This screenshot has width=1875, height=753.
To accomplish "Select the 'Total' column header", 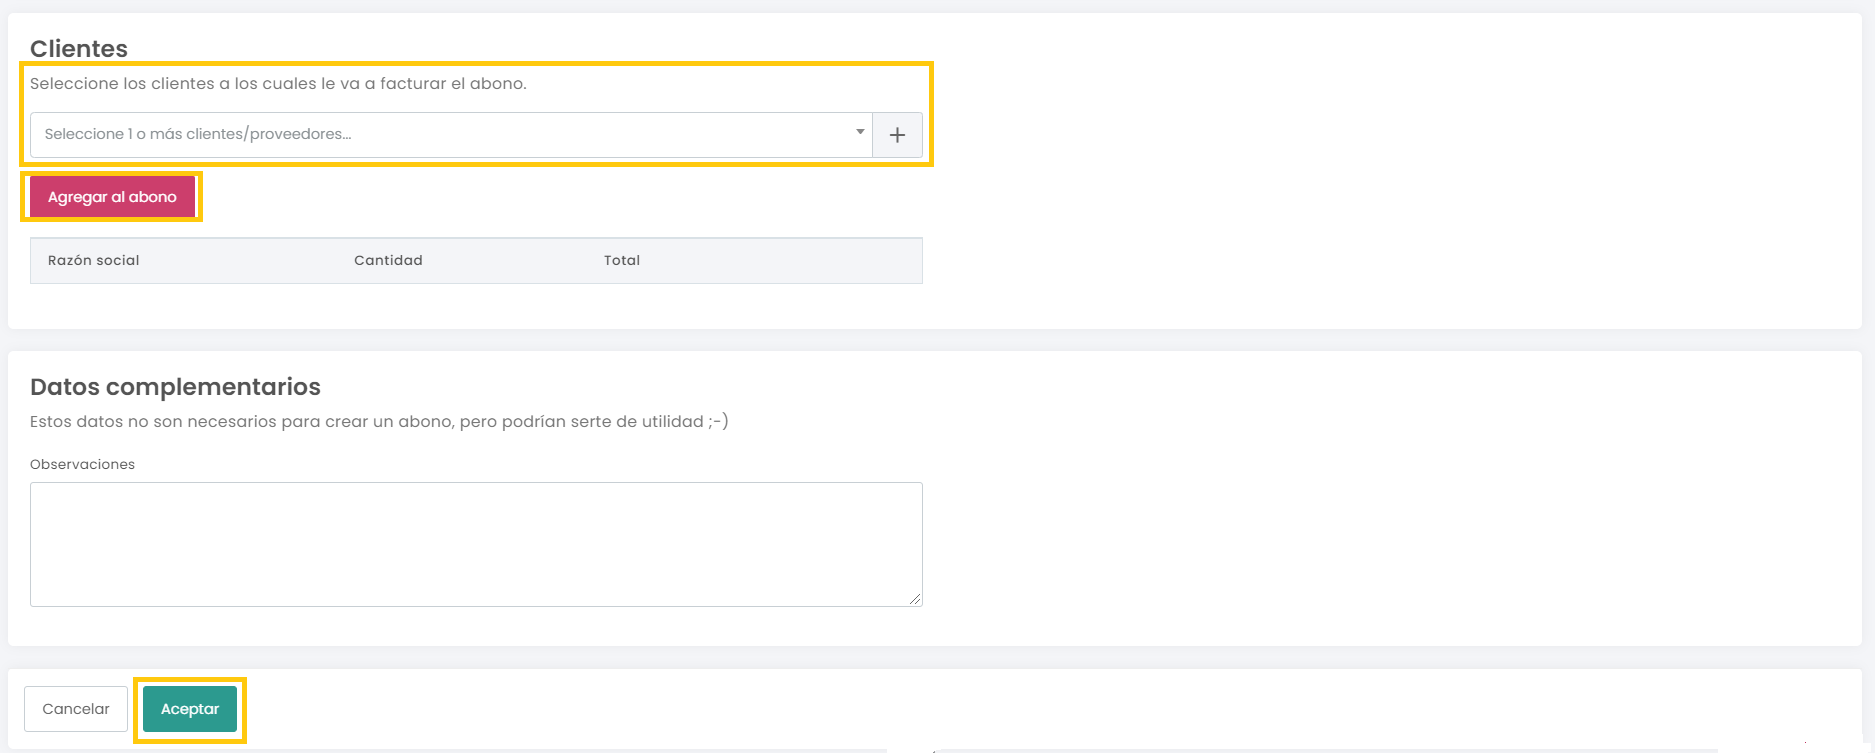I will [622, 260].
